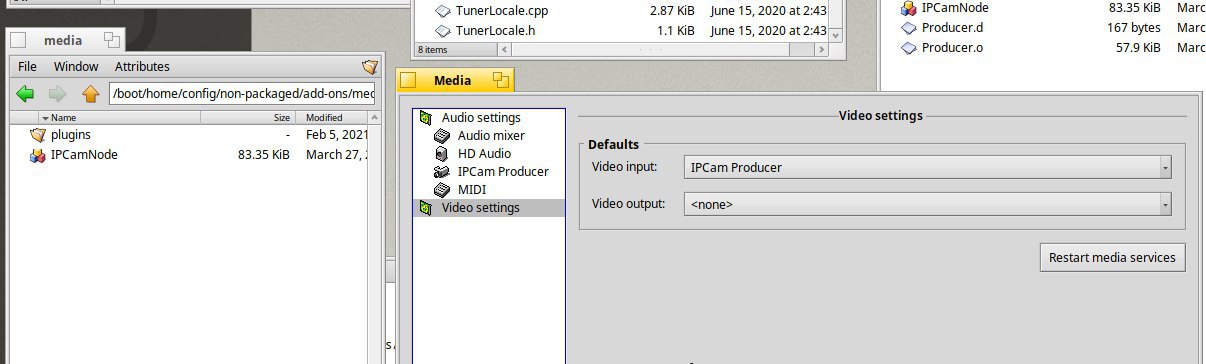The height and width of the screenshot is (364, 1206).
Task: Go back with the green left arrow
Action: (x=25, y=94)
